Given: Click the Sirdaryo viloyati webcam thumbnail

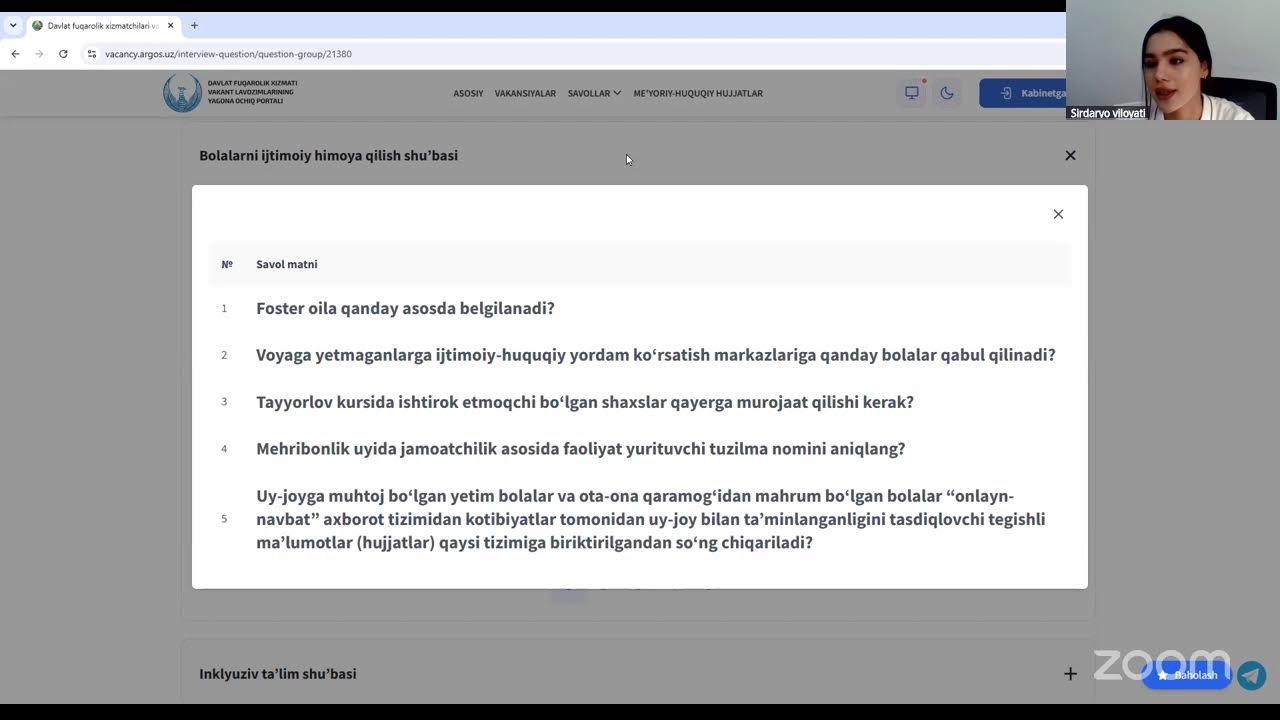Looking at the screenshot, I should (x=1173, y=60).
